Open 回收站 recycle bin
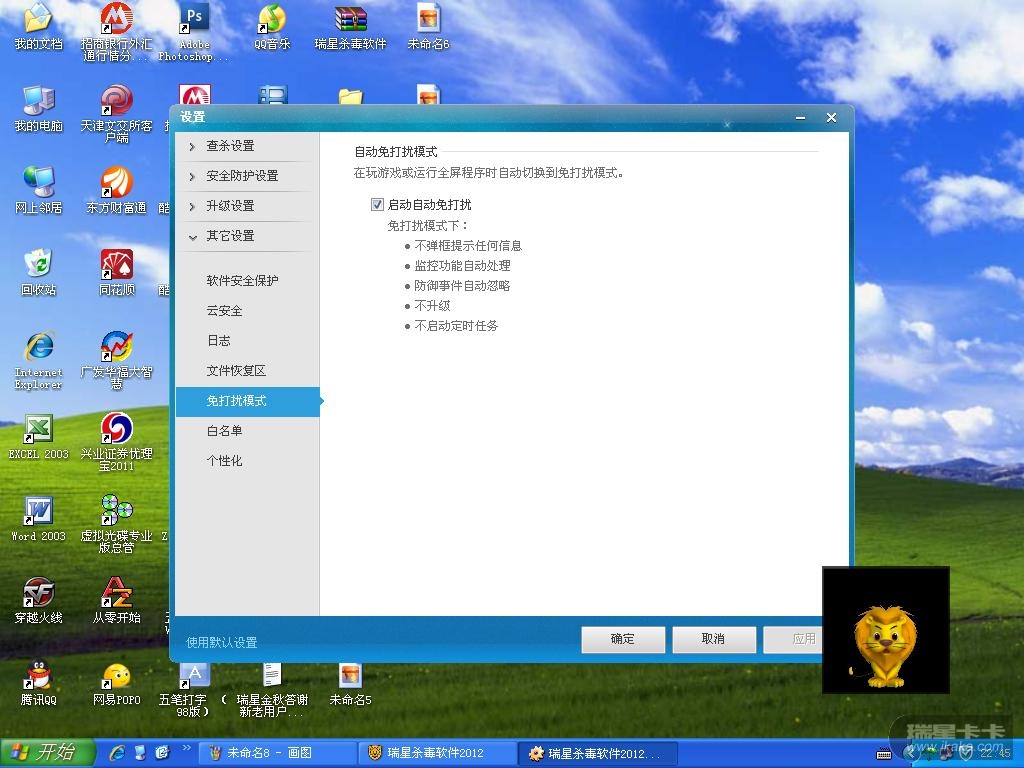This screenshot has height=768, width=1024. 38,272
